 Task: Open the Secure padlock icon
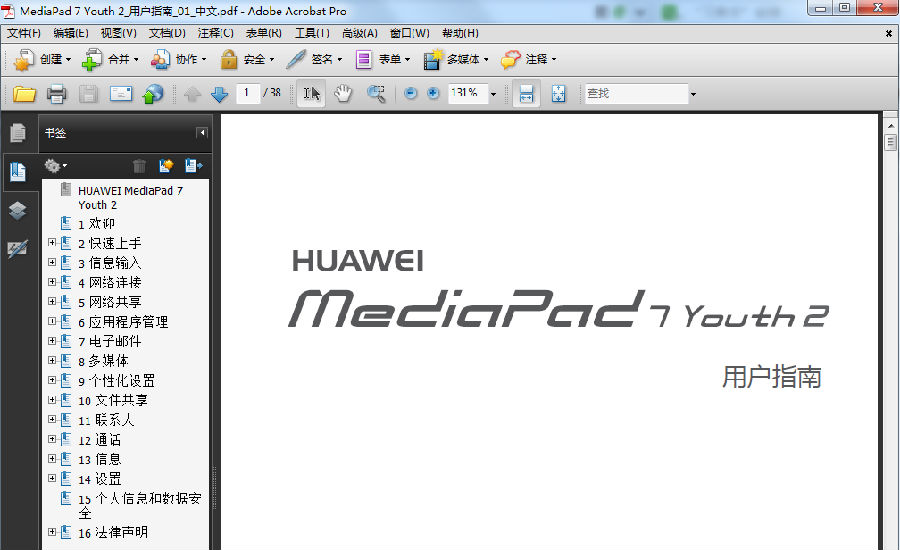(228, 59)
